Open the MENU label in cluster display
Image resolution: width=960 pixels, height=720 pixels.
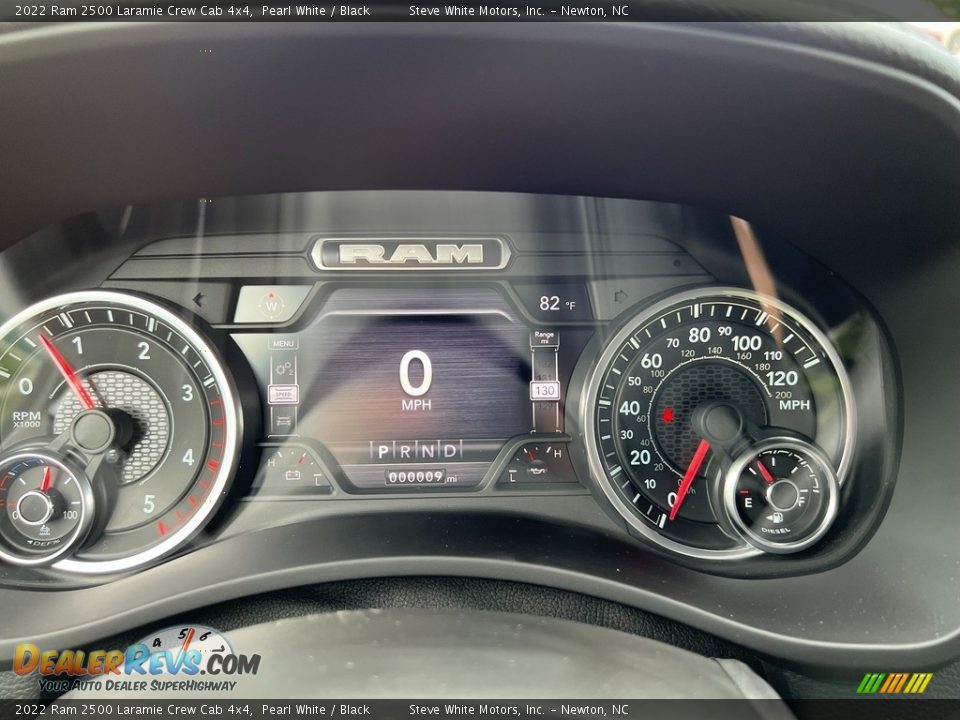click(x=283, y=343)
